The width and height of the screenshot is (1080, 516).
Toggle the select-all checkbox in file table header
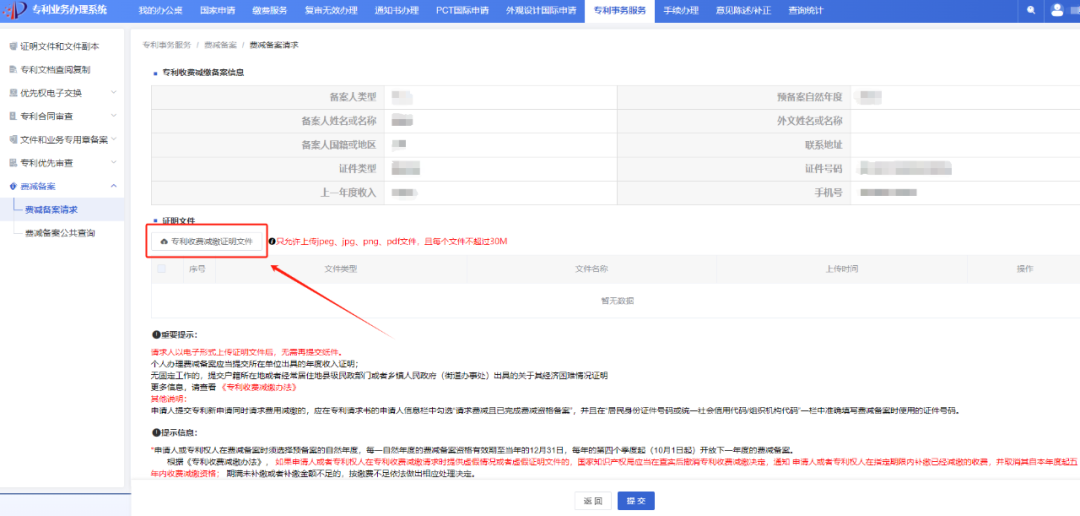(162, 268)
